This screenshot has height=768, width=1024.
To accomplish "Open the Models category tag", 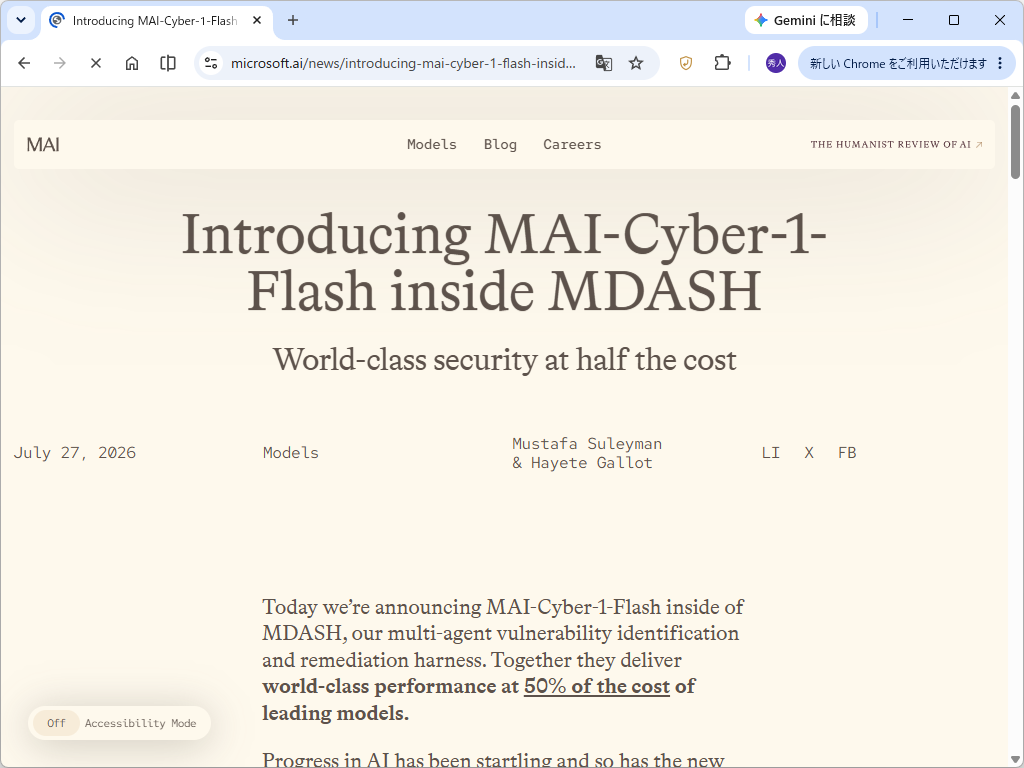I will pyautogui.click(x=291, y=453).
